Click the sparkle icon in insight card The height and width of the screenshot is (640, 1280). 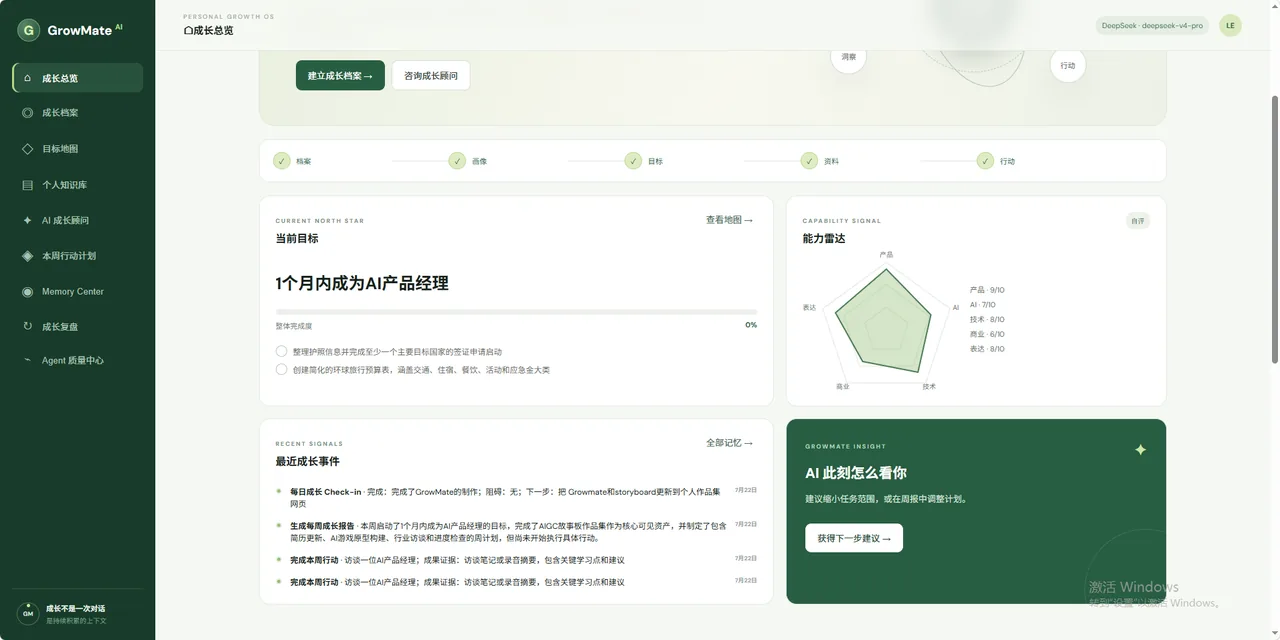click(x=1140, y=450)
